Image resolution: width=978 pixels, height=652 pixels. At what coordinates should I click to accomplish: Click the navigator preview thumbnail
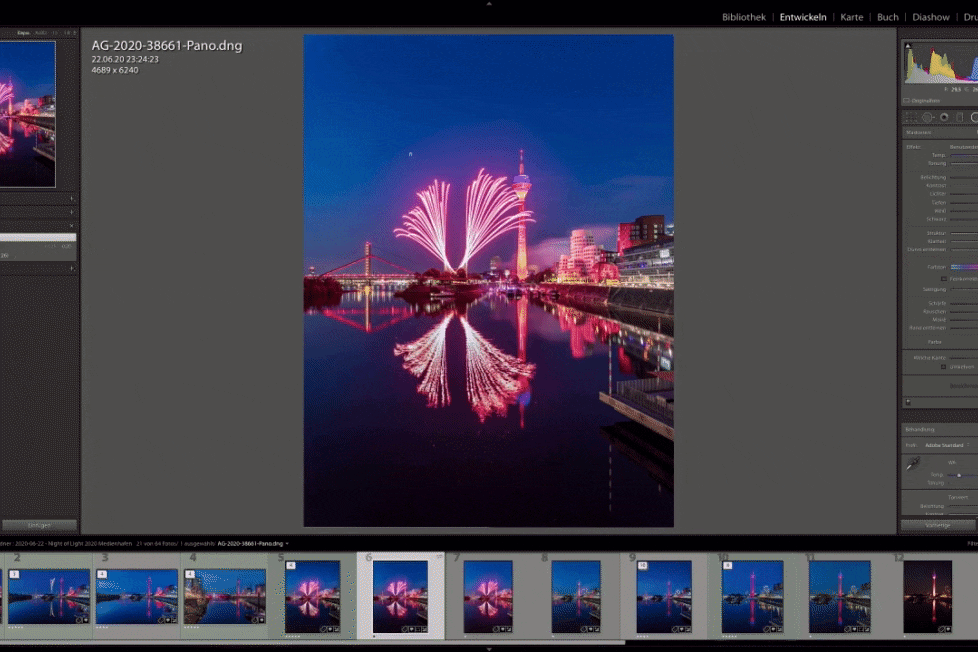(x=27, y=114)
